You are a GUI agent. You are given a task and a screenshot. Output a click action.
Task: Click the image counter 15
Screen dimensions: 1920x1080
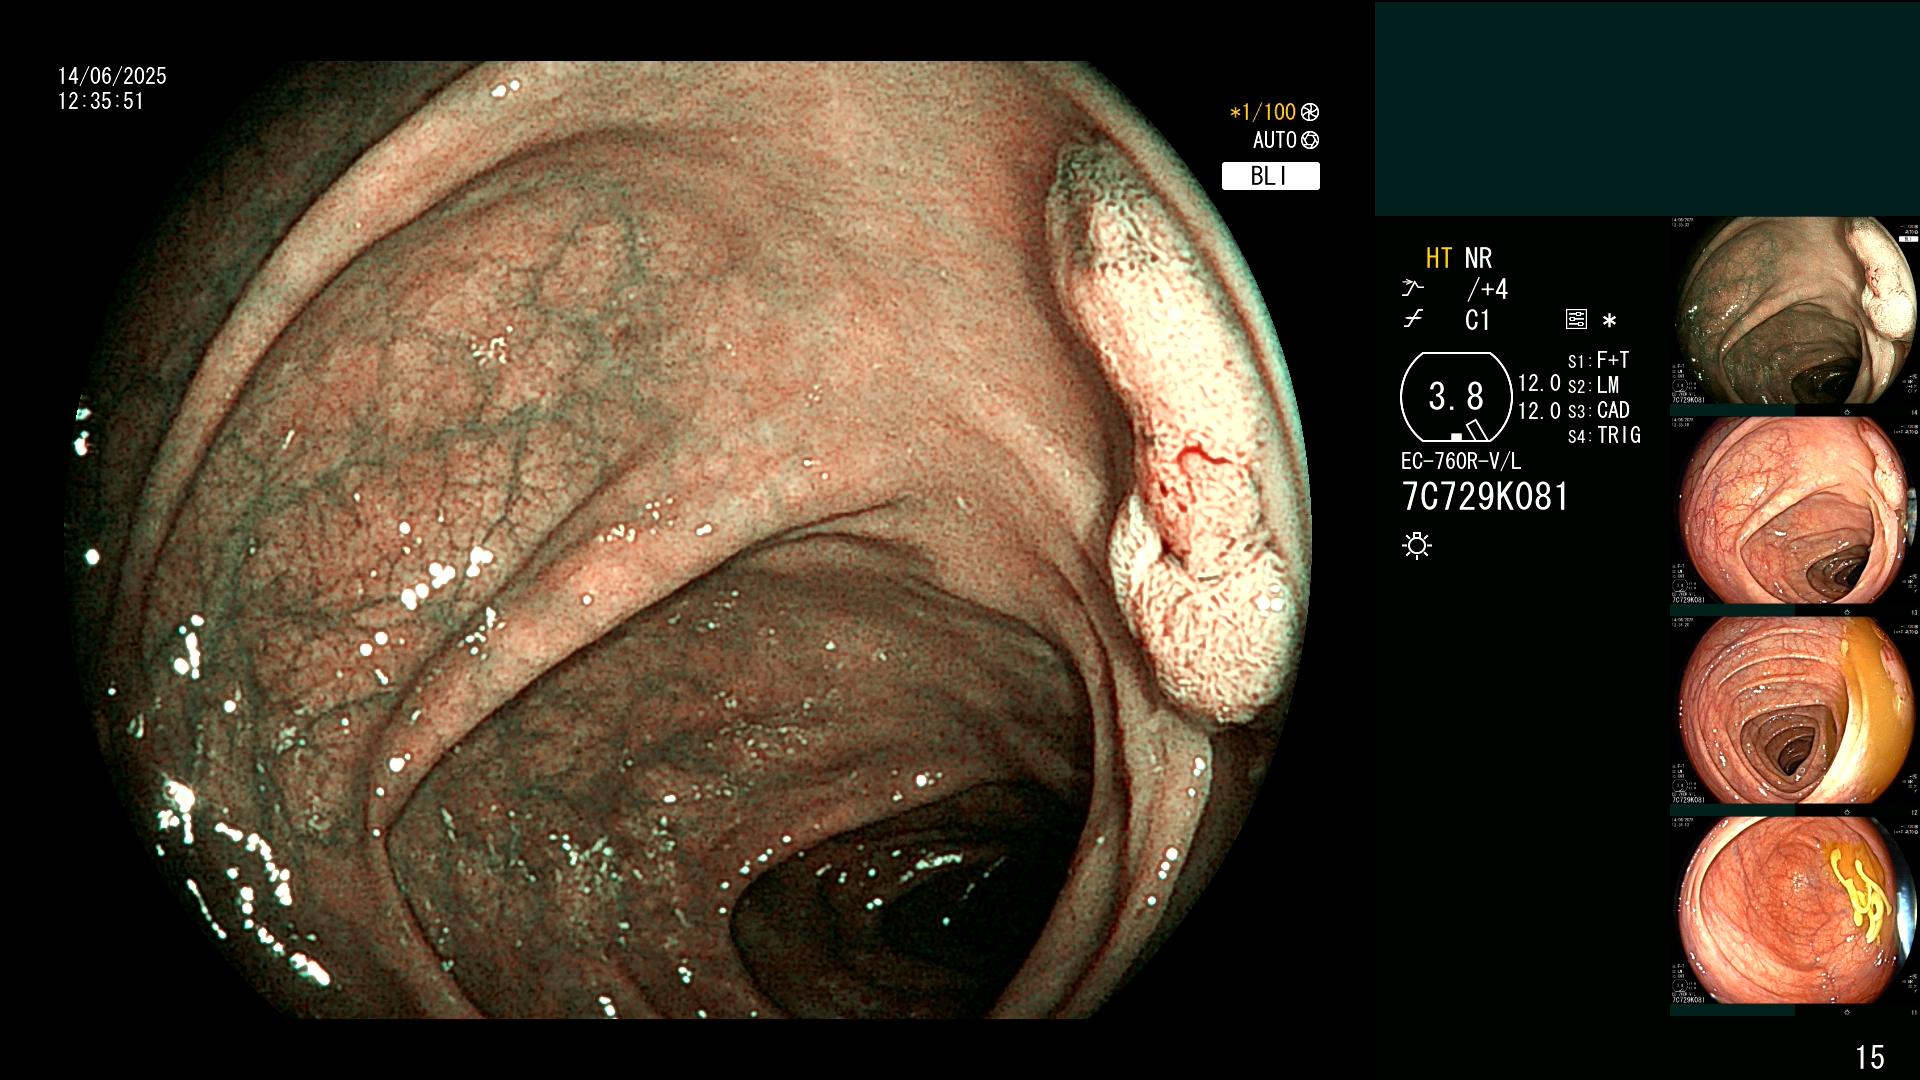tap(1869, 1057)
